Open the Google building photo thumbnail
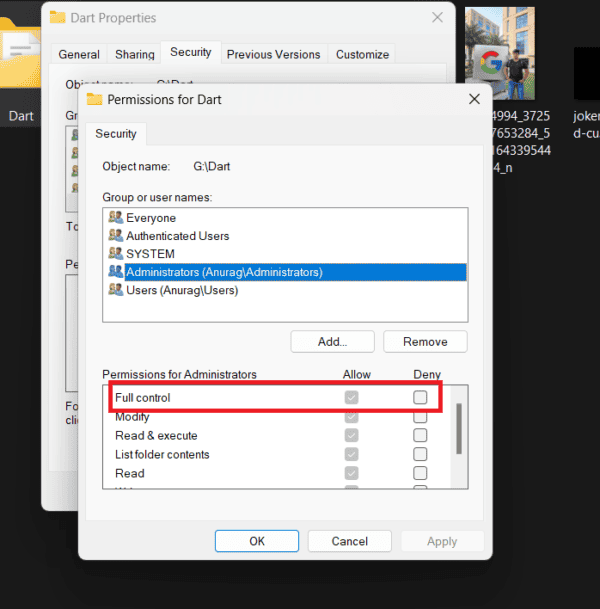Viewport: 600px width, 609px height. (x=500, y=53)
